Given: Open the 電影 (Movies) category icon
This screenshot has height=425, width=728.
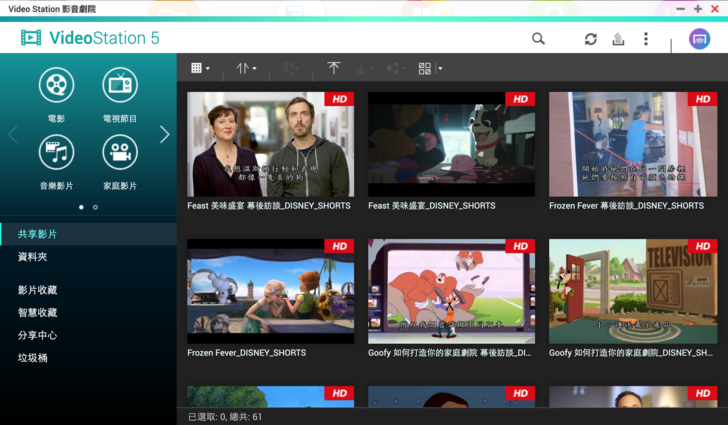Looking at the screenshot, I should [x=56, y=85].
